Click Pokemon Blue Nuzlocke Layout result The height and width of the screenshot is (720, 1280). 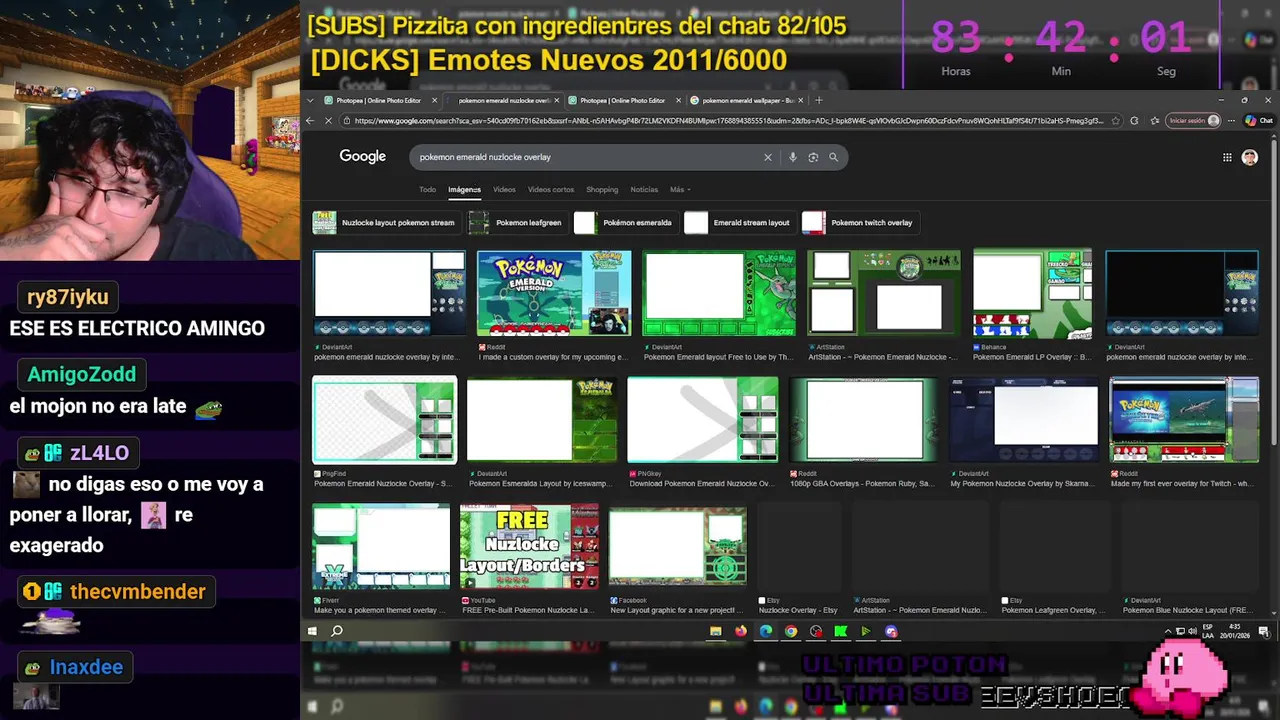[1187, 610]
